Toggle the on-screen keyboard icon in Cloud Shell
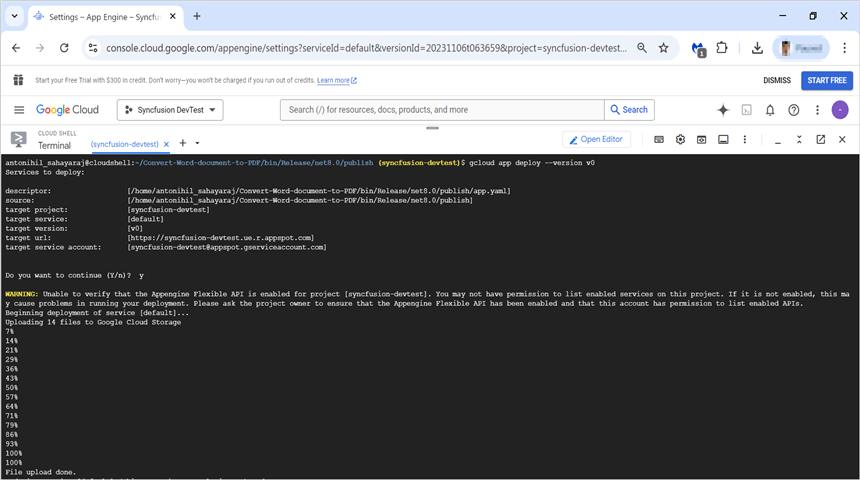860x480 pixels. pos(659,140)
